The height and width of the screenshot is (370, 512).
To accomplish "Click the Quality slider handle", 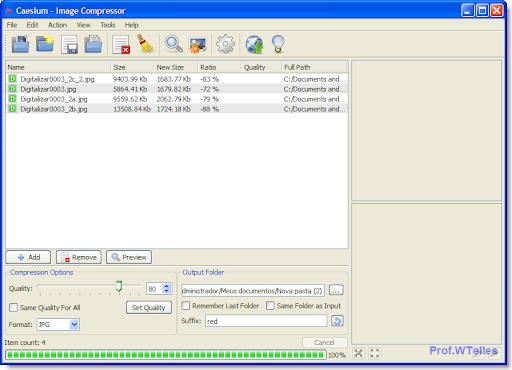I will tap(119, 286).
